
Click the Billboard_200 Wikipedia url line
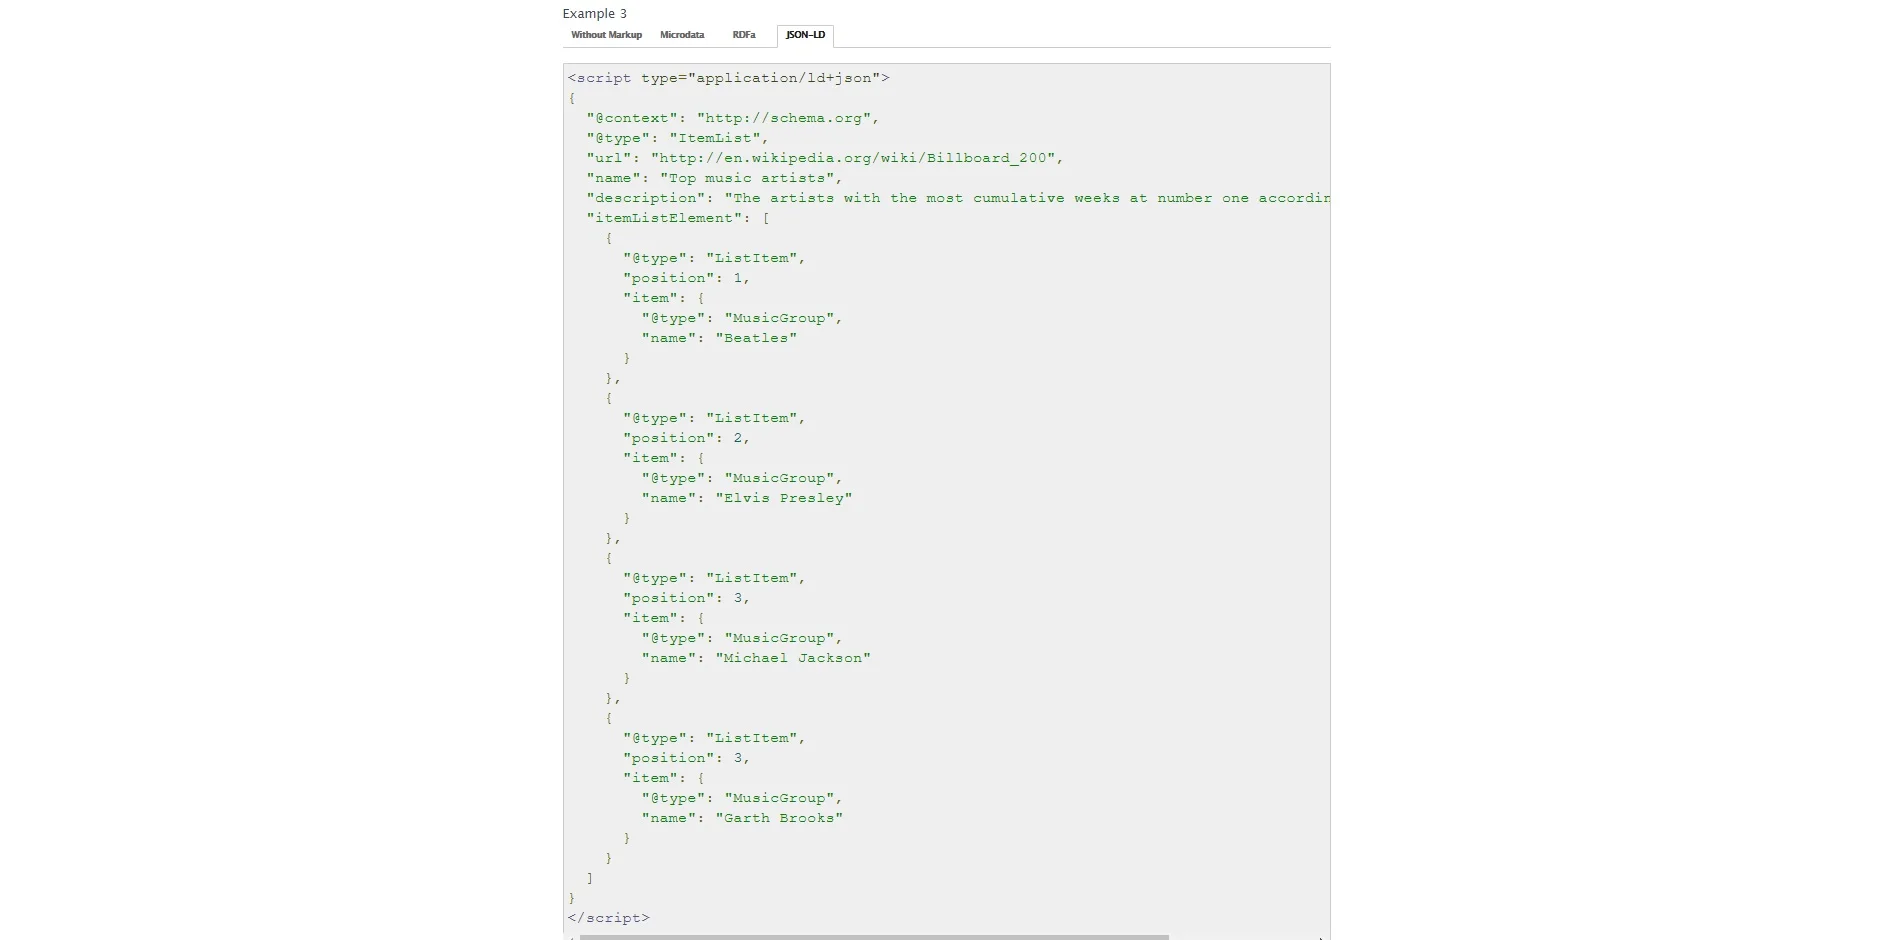(x=825, y=158)
